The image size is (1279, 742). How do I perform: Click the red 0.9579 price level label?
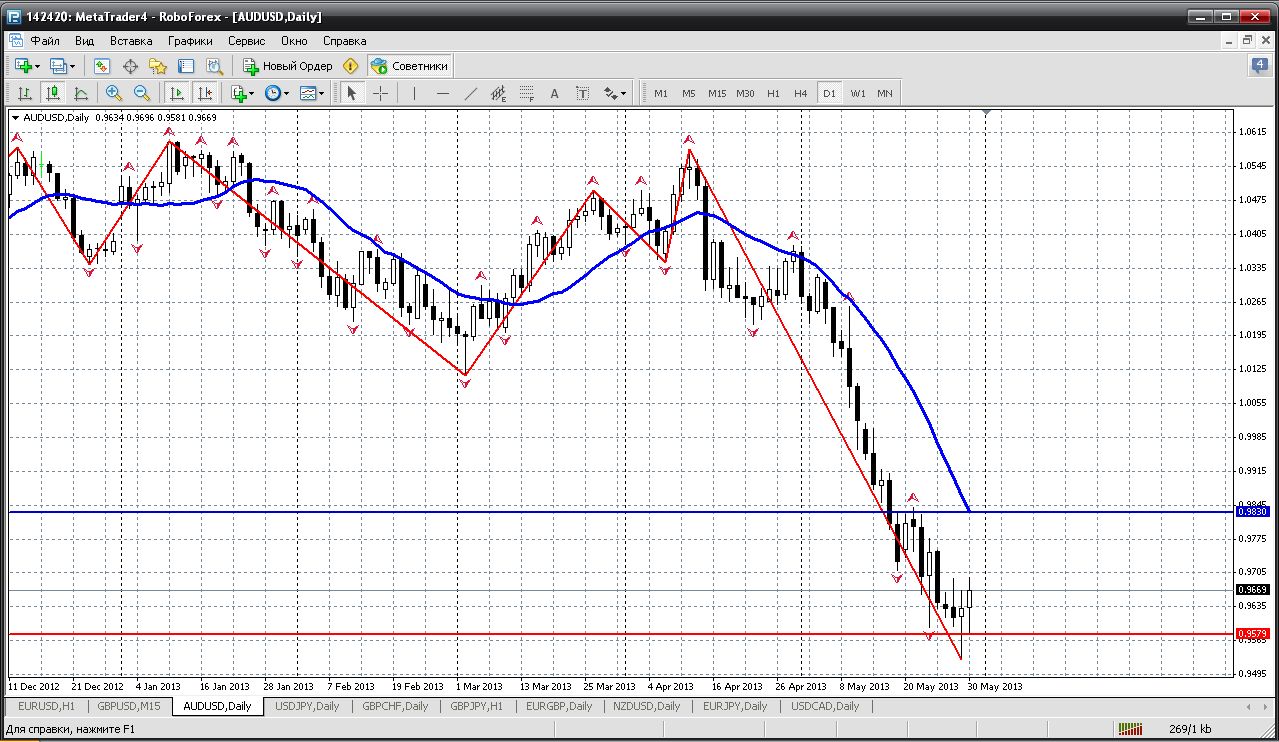pyautogui.click(x=1252, y=634)
